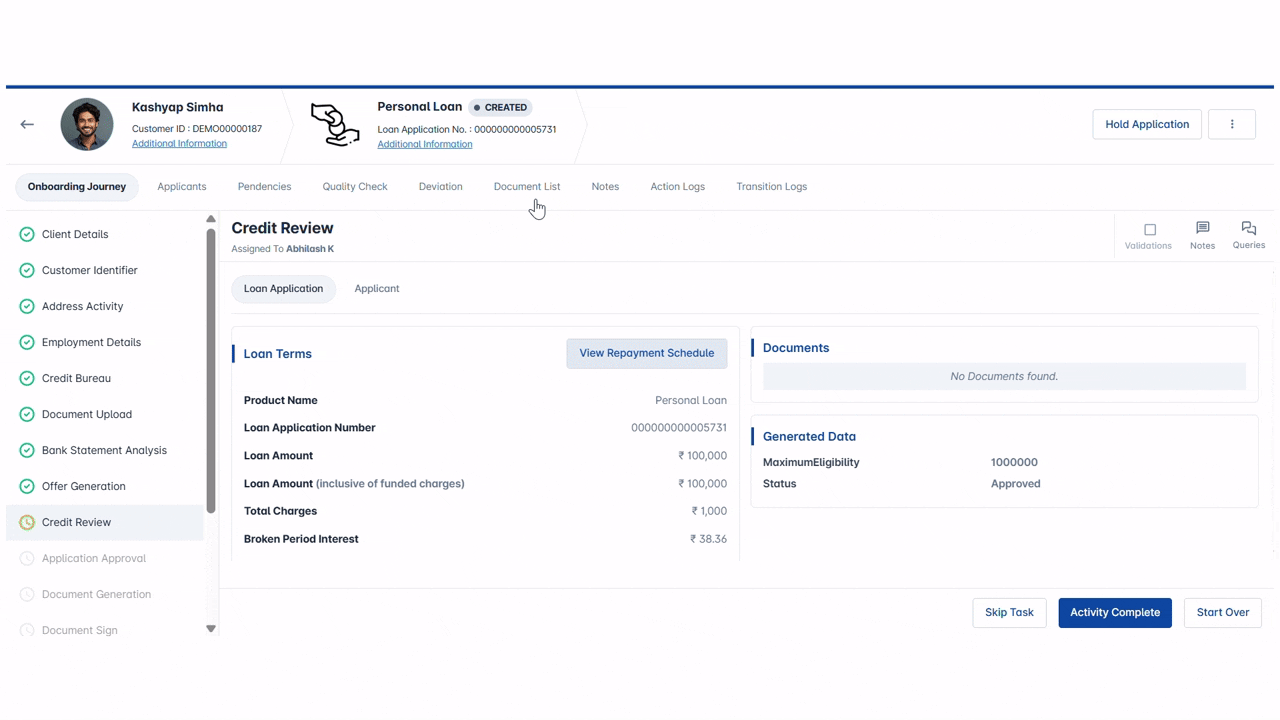Switch to the Applicant sub-tab

(377, 288)
